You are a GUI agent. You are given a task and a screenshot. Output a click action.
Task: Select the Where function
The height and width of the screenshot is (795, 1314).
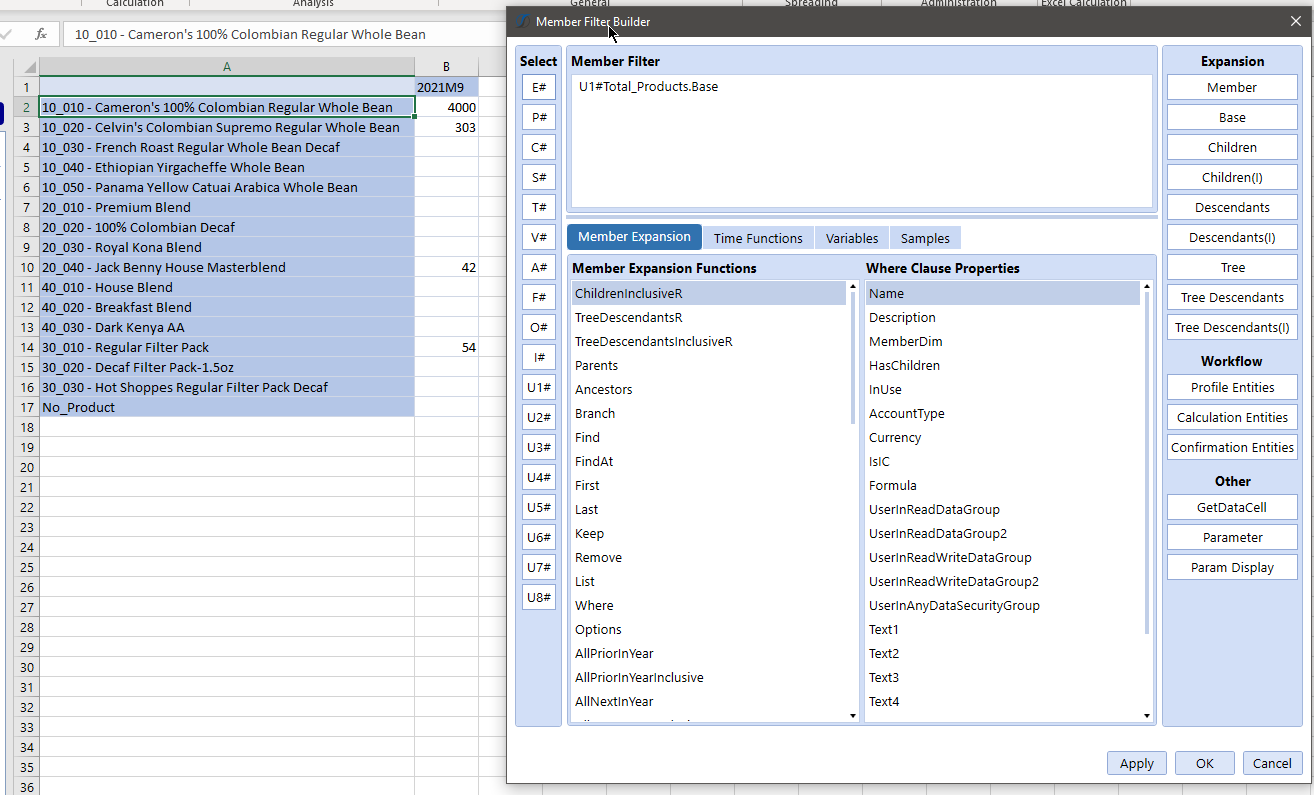click(709, 605)
